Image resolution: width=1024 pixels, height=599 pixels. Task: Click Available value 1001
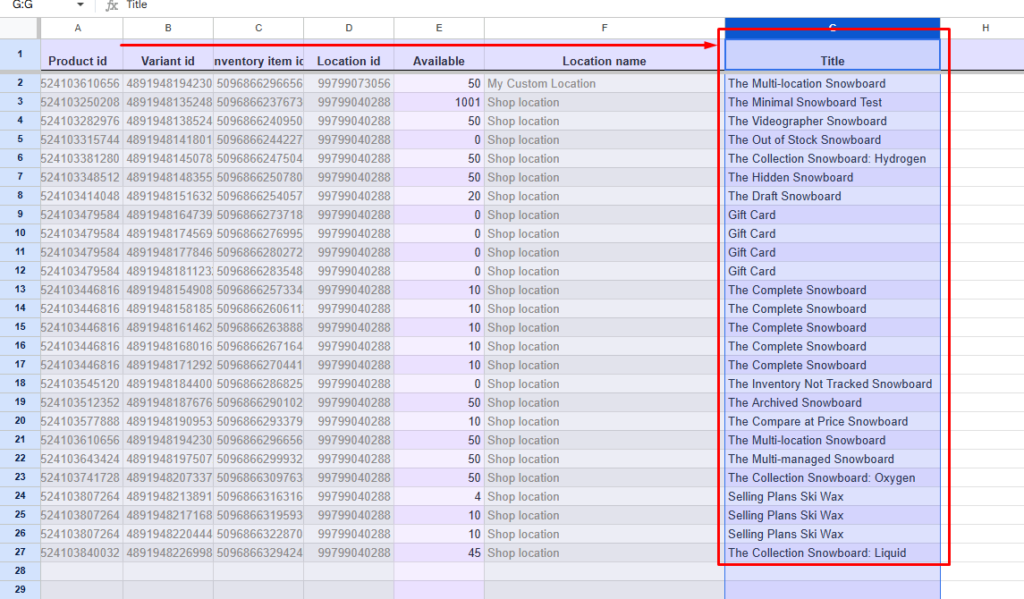[x=439, y=103]
